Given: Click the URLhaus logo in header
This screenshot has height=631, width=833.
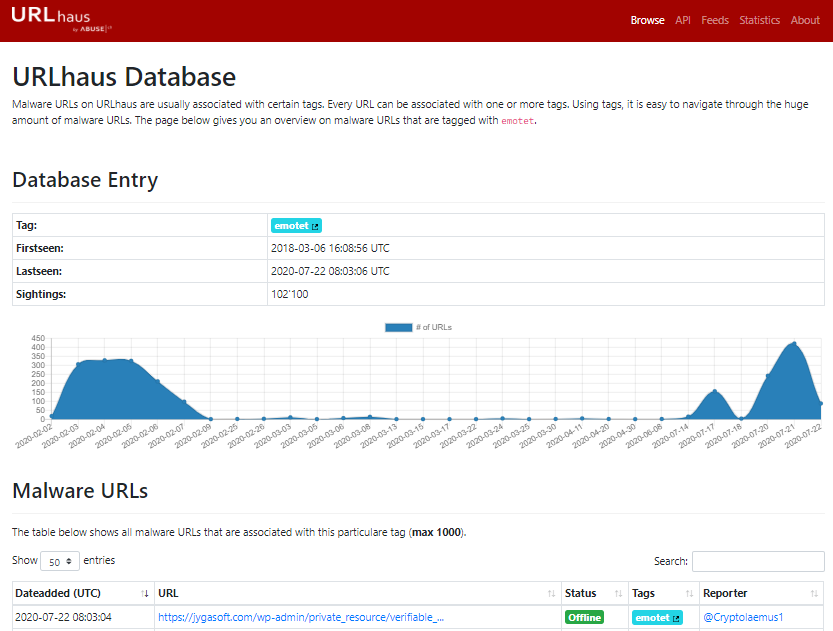Looking at the screenshot, I should coord(61,19).
